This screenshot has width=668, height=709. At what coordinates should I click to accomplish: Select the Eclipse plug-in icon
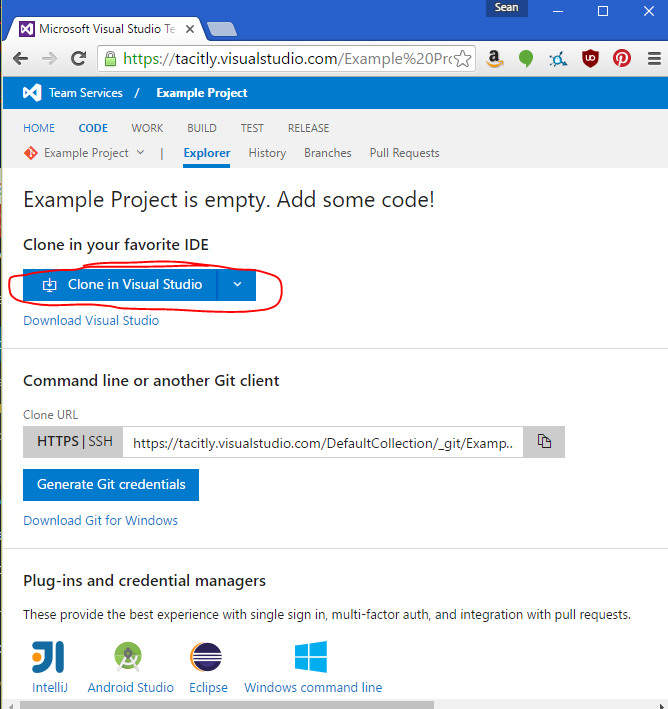[207, 657]
